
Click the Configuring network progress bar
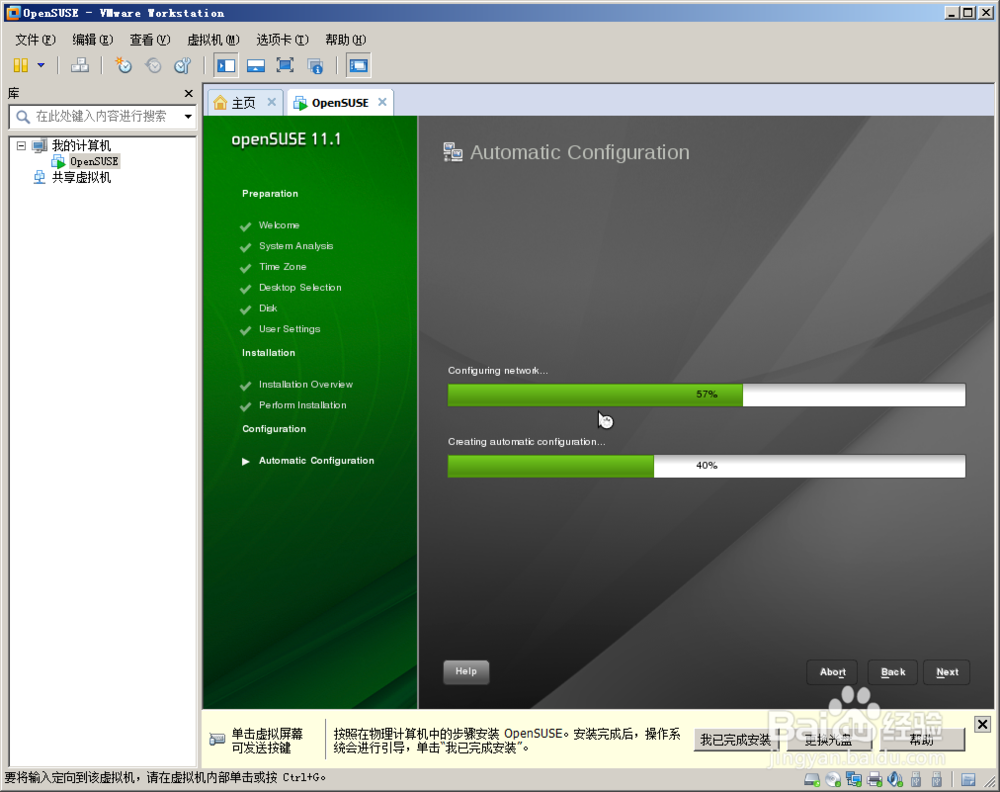point(706,395)
